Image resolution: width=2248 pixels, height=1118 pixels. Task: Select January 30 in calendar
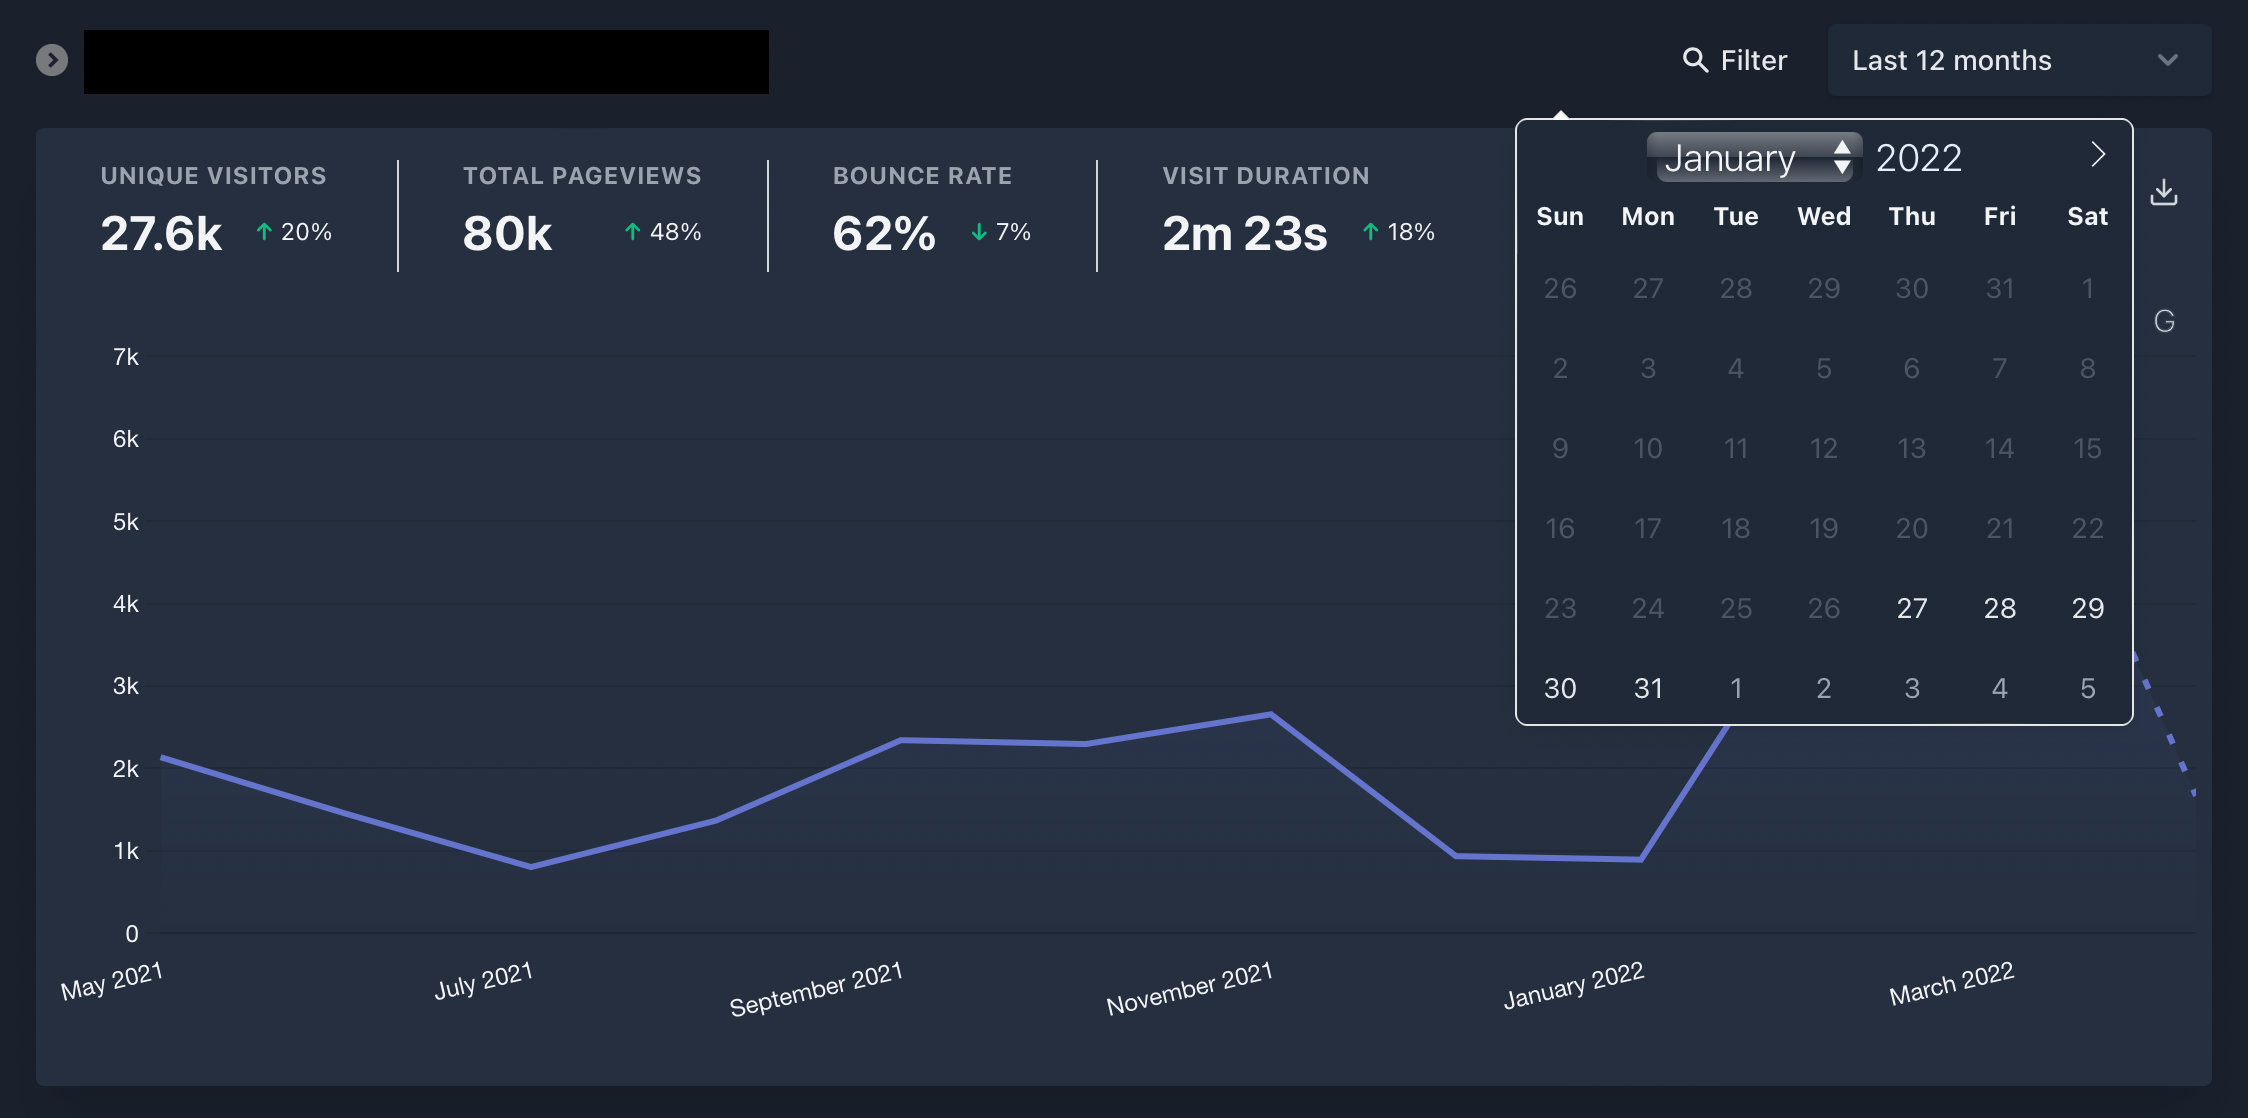click(1560, 688)
